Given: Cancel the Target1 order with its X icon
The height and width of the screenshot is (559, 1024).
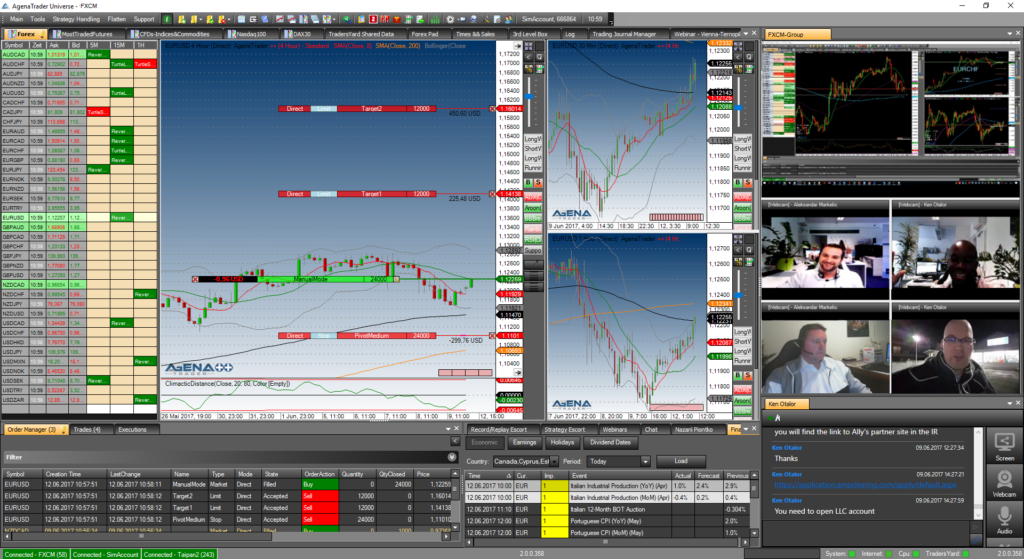Looking at the screenshot, I should [x=492, y=194].
